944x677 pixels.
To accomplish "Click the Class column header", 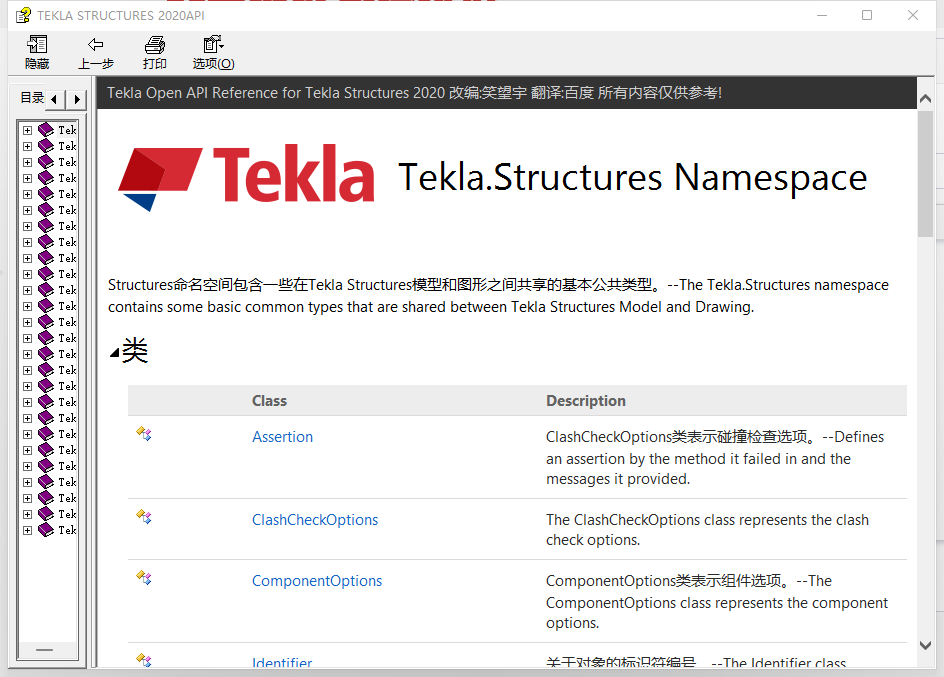I will 269,401.
